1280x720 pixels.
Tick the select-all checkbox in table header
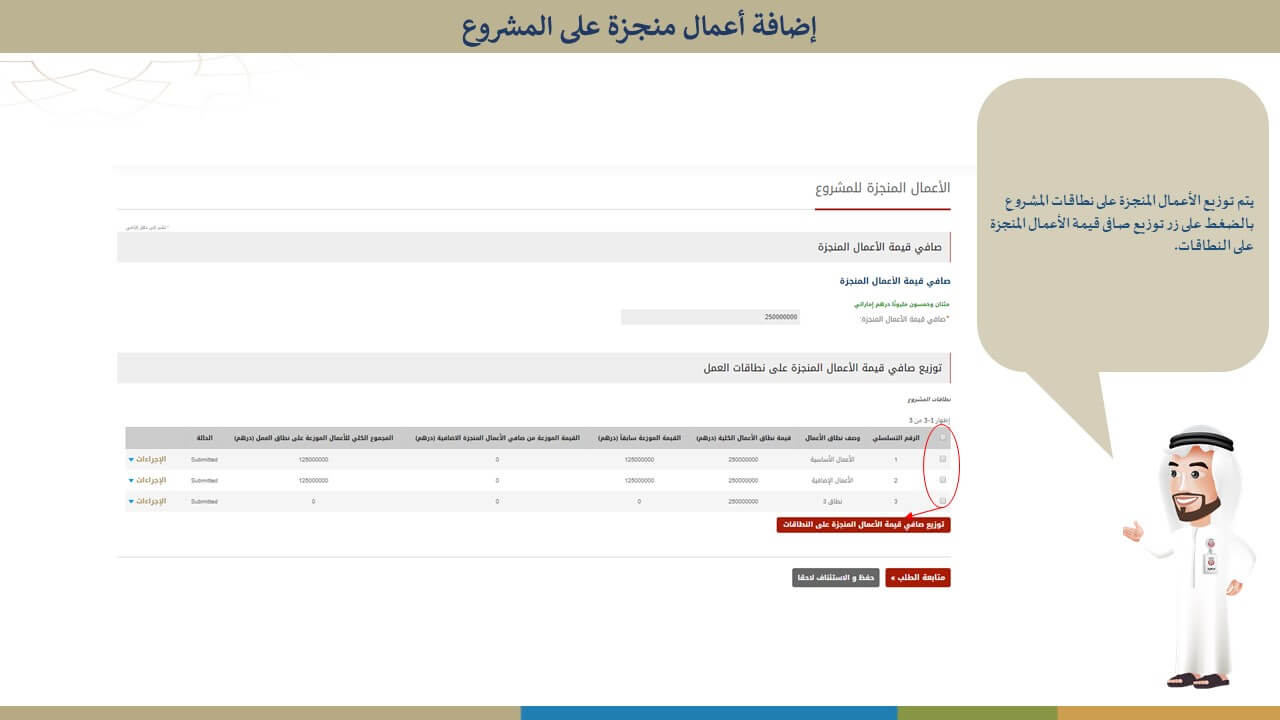point(942,438)
